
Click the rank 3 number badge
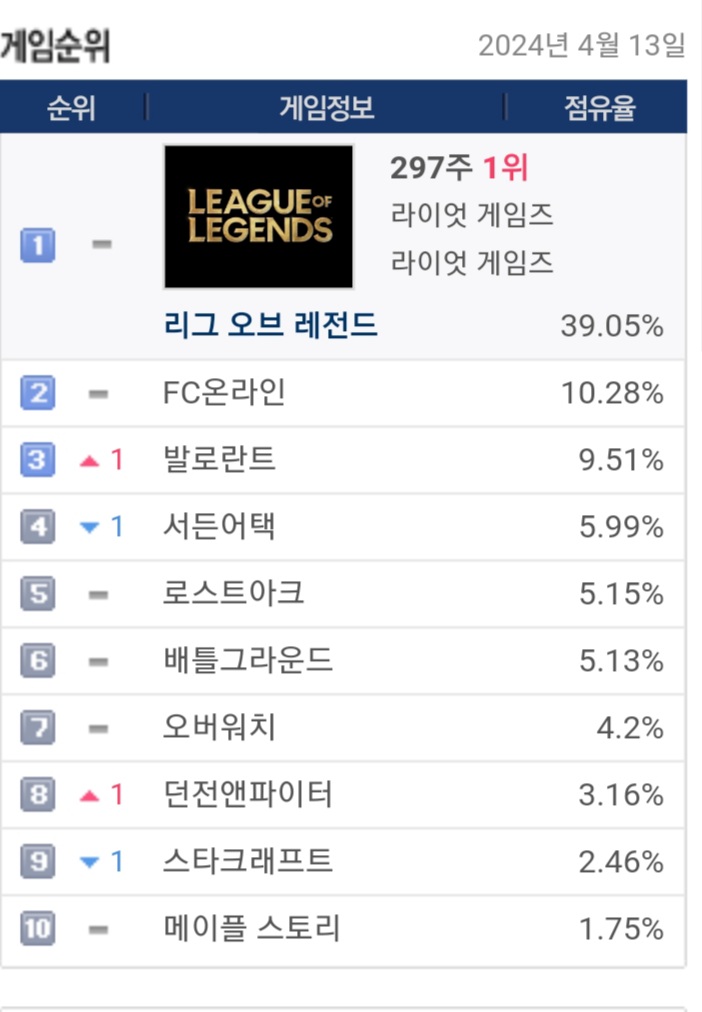tap(38, 461)
